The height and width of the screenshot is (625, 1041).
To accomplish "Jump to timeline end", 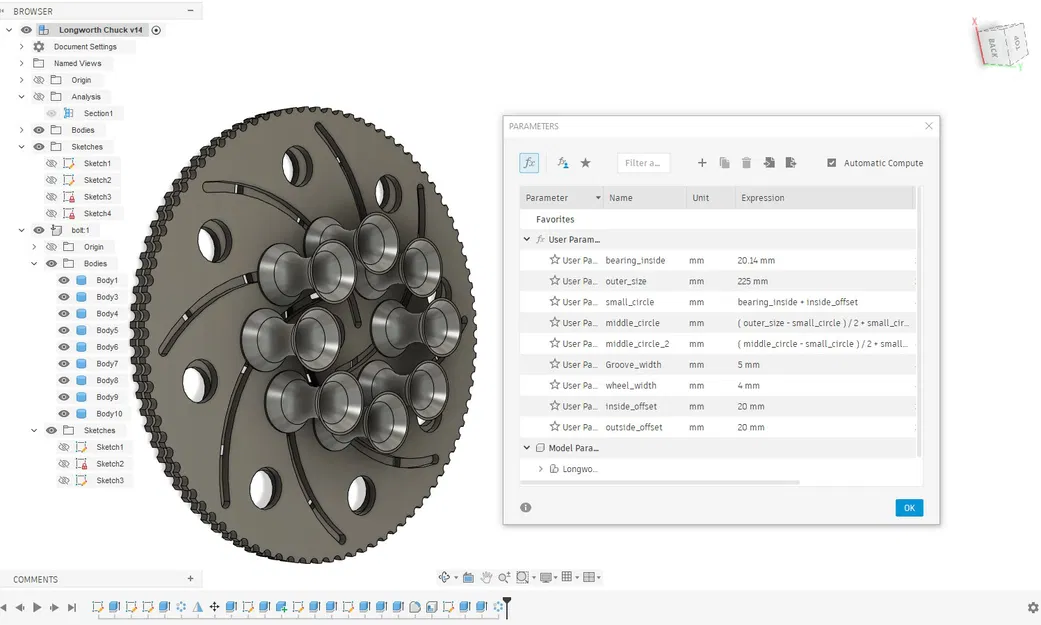I will point(72,607).
